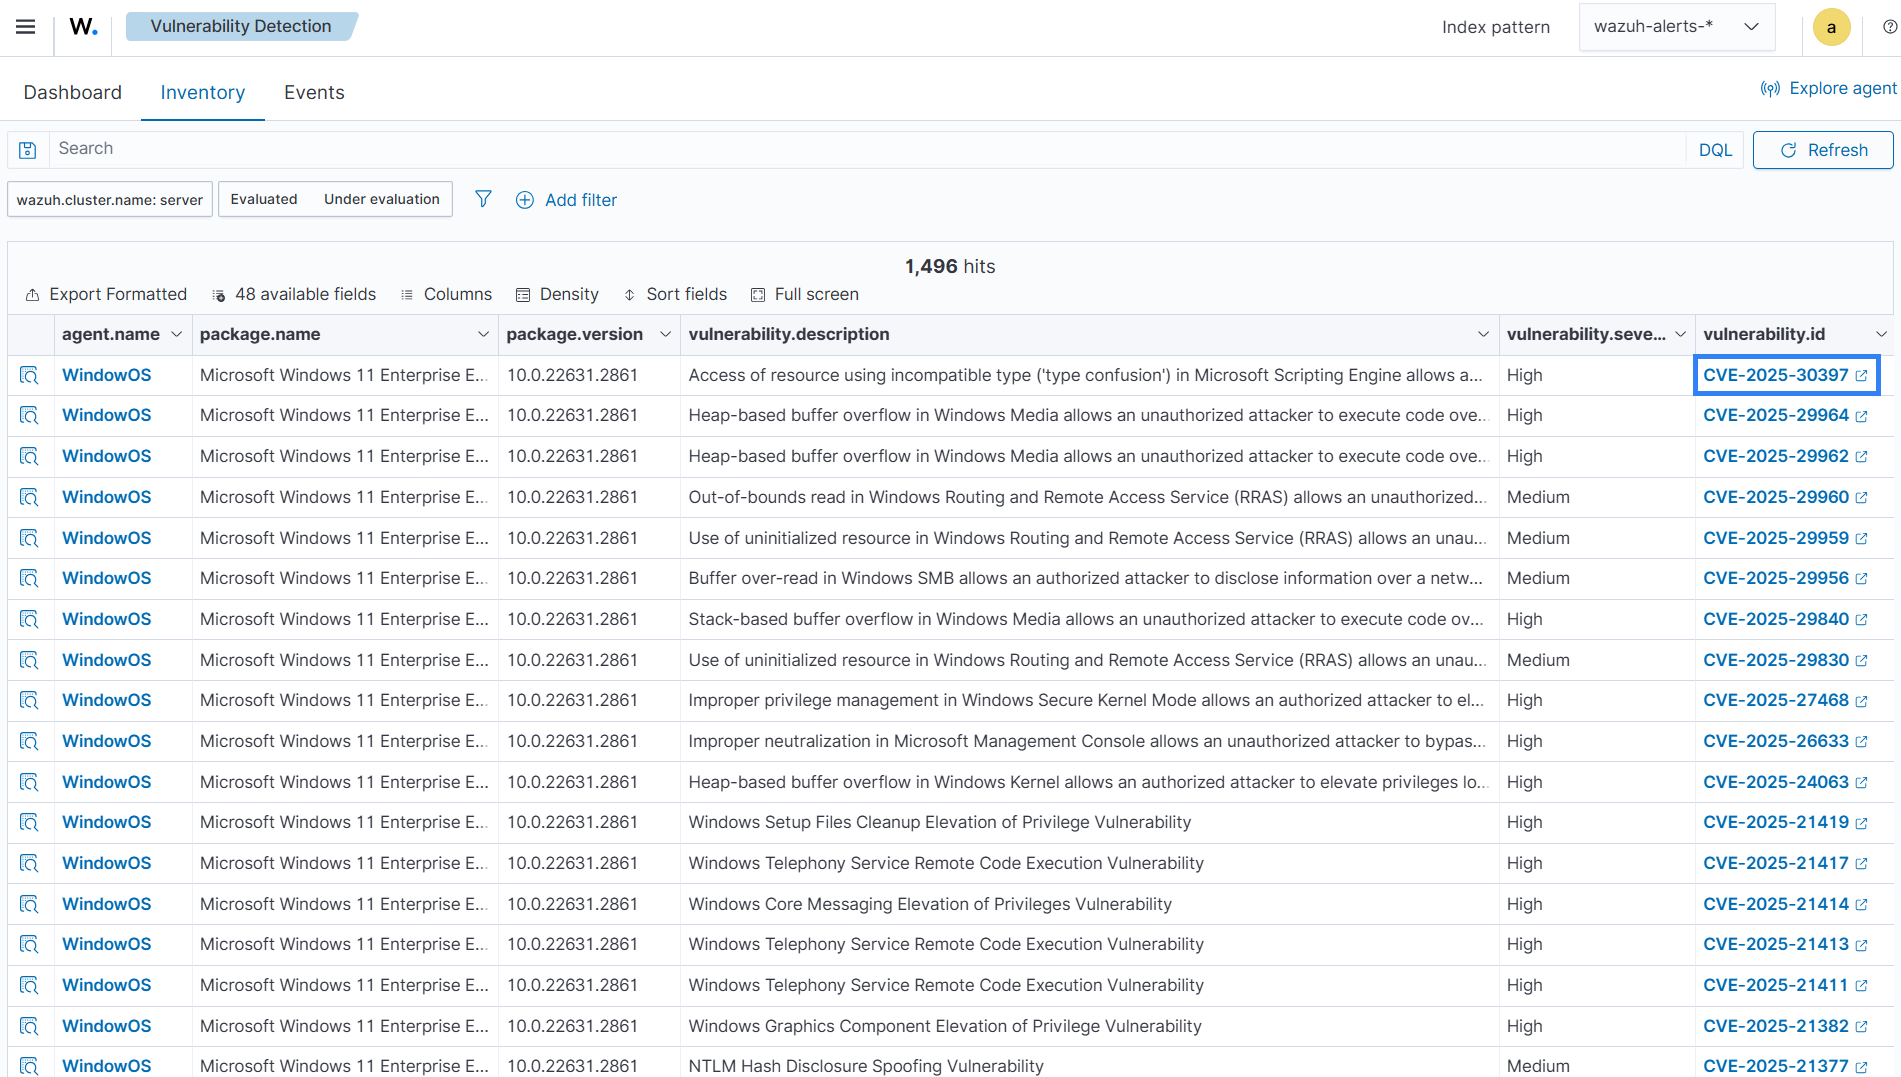1901x1077 pixels.
Task: Click the Refresh button
Action: click(1823, 149)
